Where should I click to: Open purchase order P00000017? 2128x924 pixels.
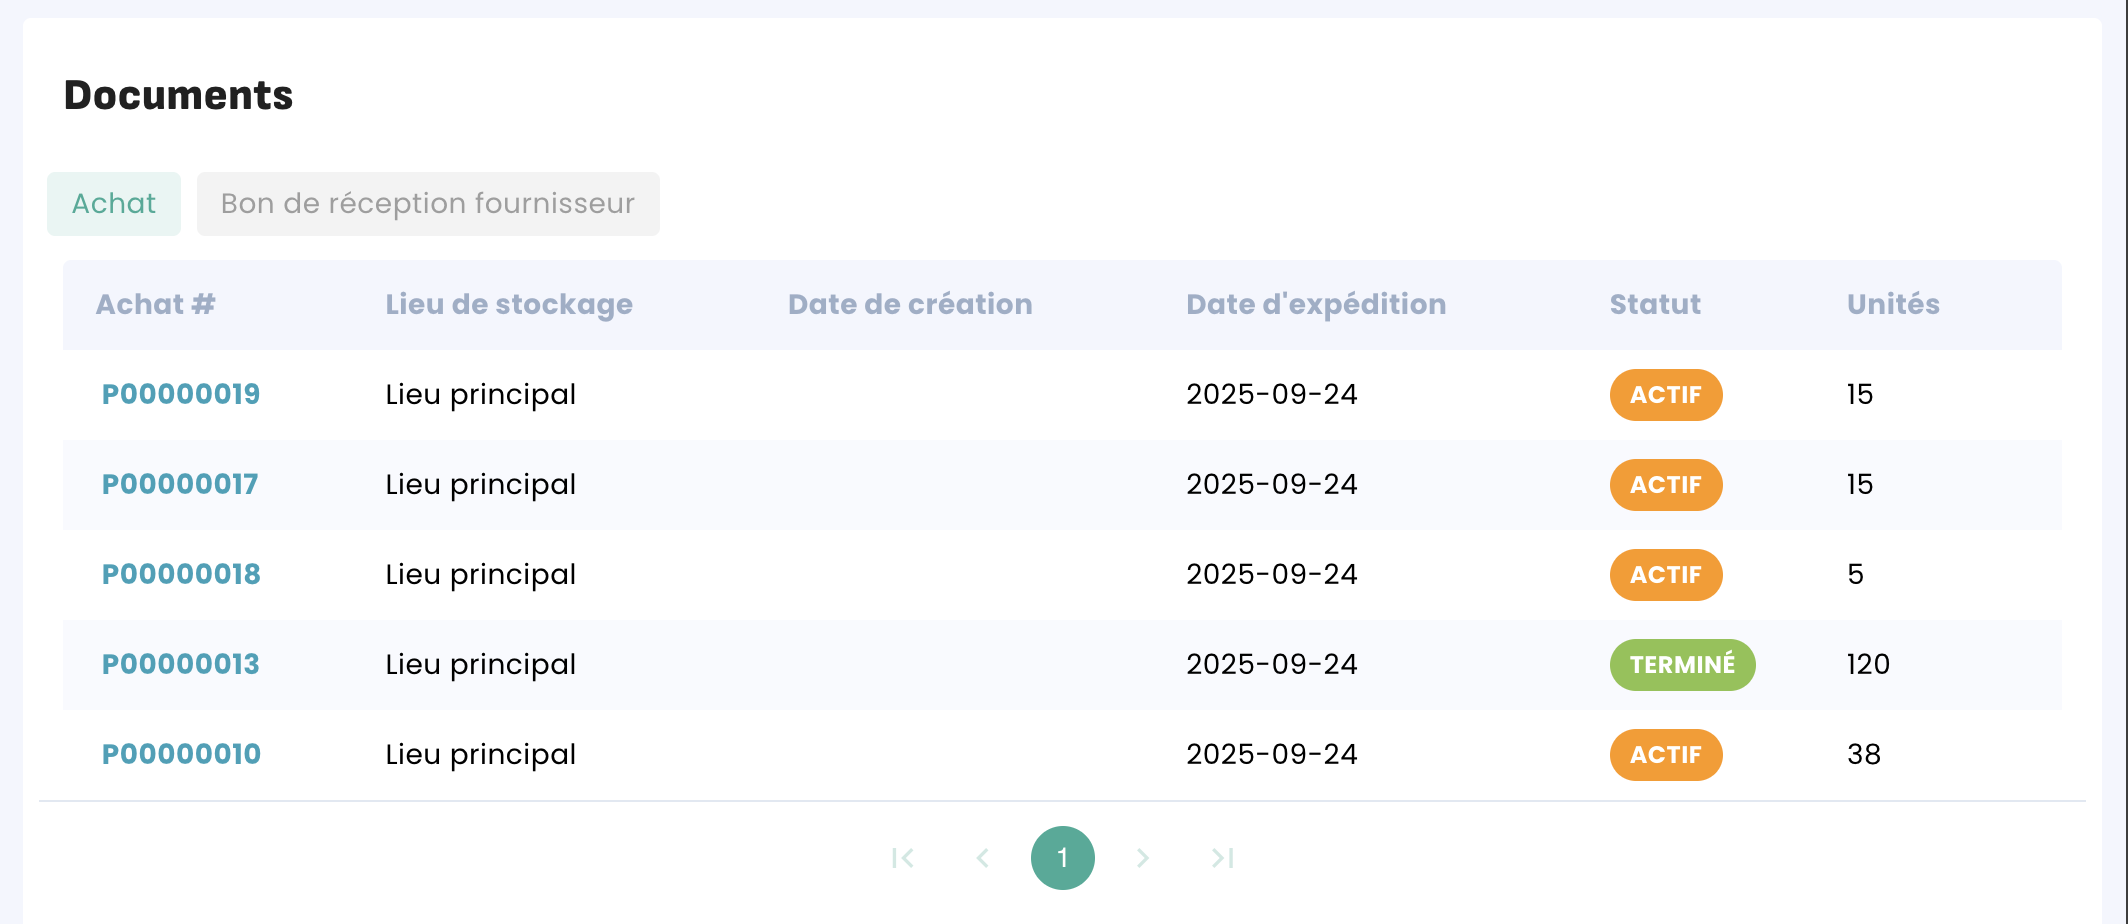[x=180, y=484]
